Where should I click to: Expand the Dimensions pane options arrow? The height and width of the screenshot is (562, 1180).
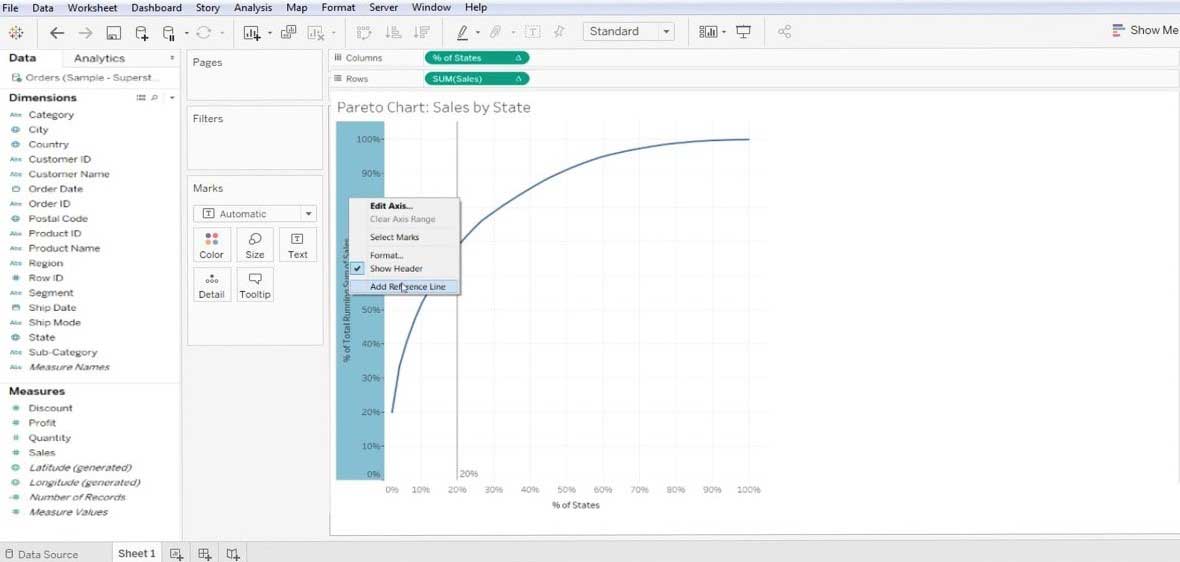click(172, 98)
